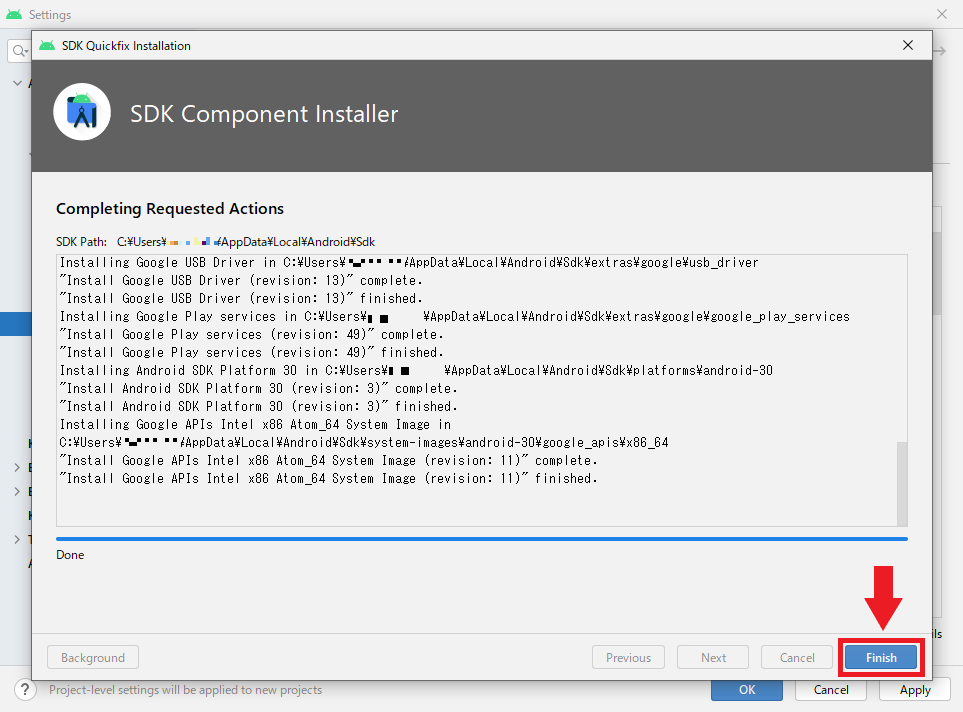Image resolution: width=963 pixels, height=712 pixels.
Task: Click log line 'Install Google USB Driver (revision: 13)' complete
Action: [241, 281]
